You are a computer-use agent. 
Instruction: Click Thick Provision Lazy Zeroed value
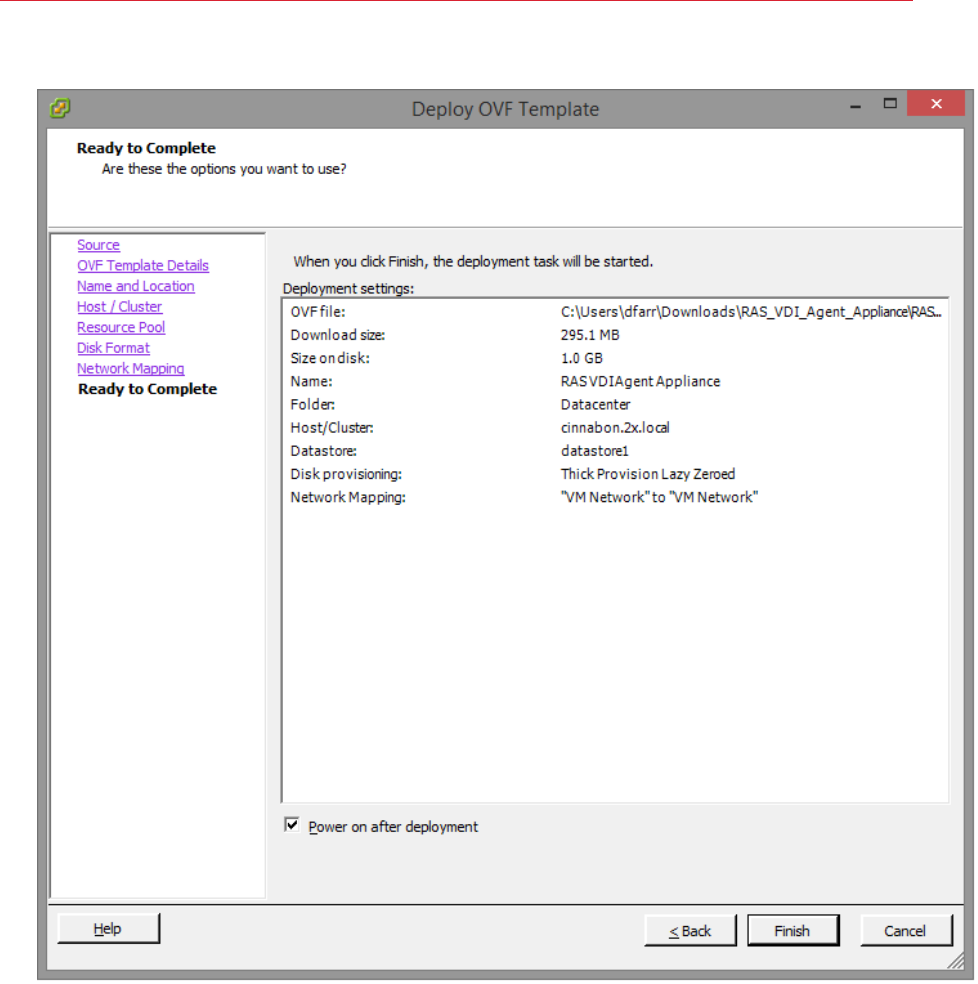648,474
